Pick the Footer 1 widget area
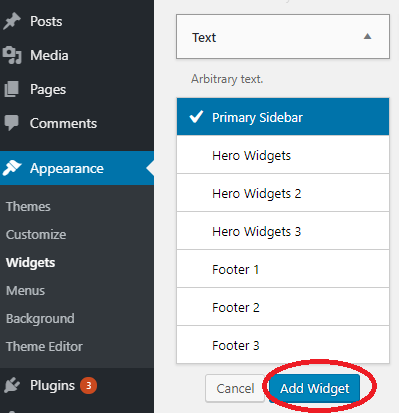 pos(283,269)
